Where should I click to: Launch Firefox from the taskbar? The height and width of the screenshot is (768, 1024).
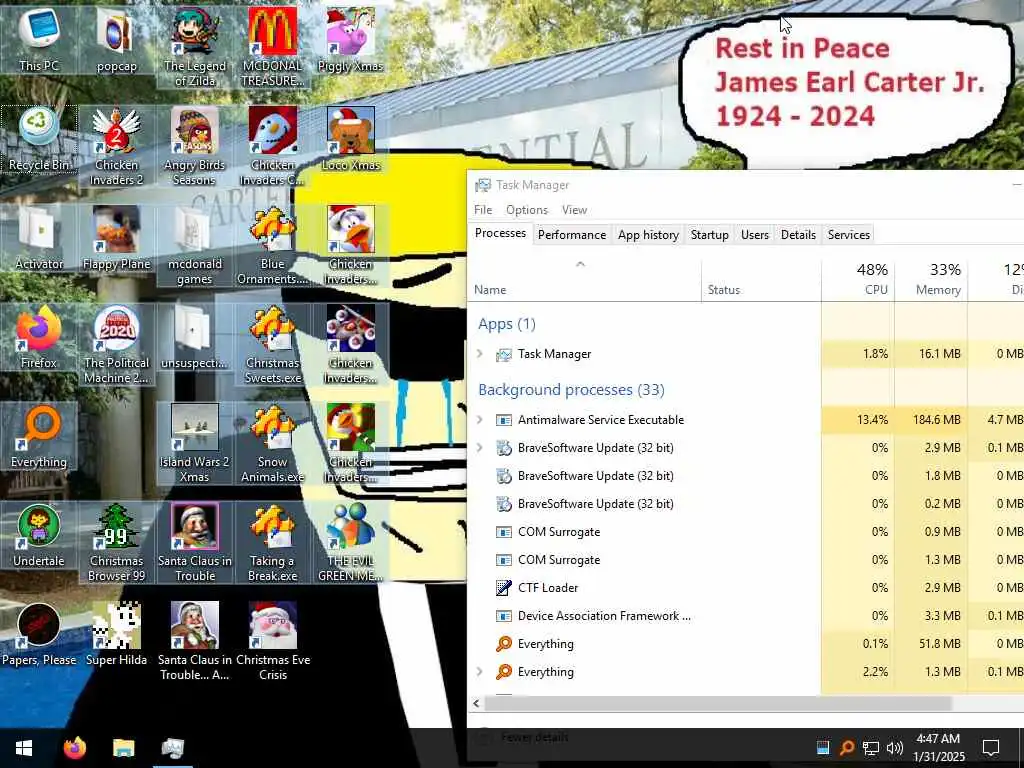74,748
